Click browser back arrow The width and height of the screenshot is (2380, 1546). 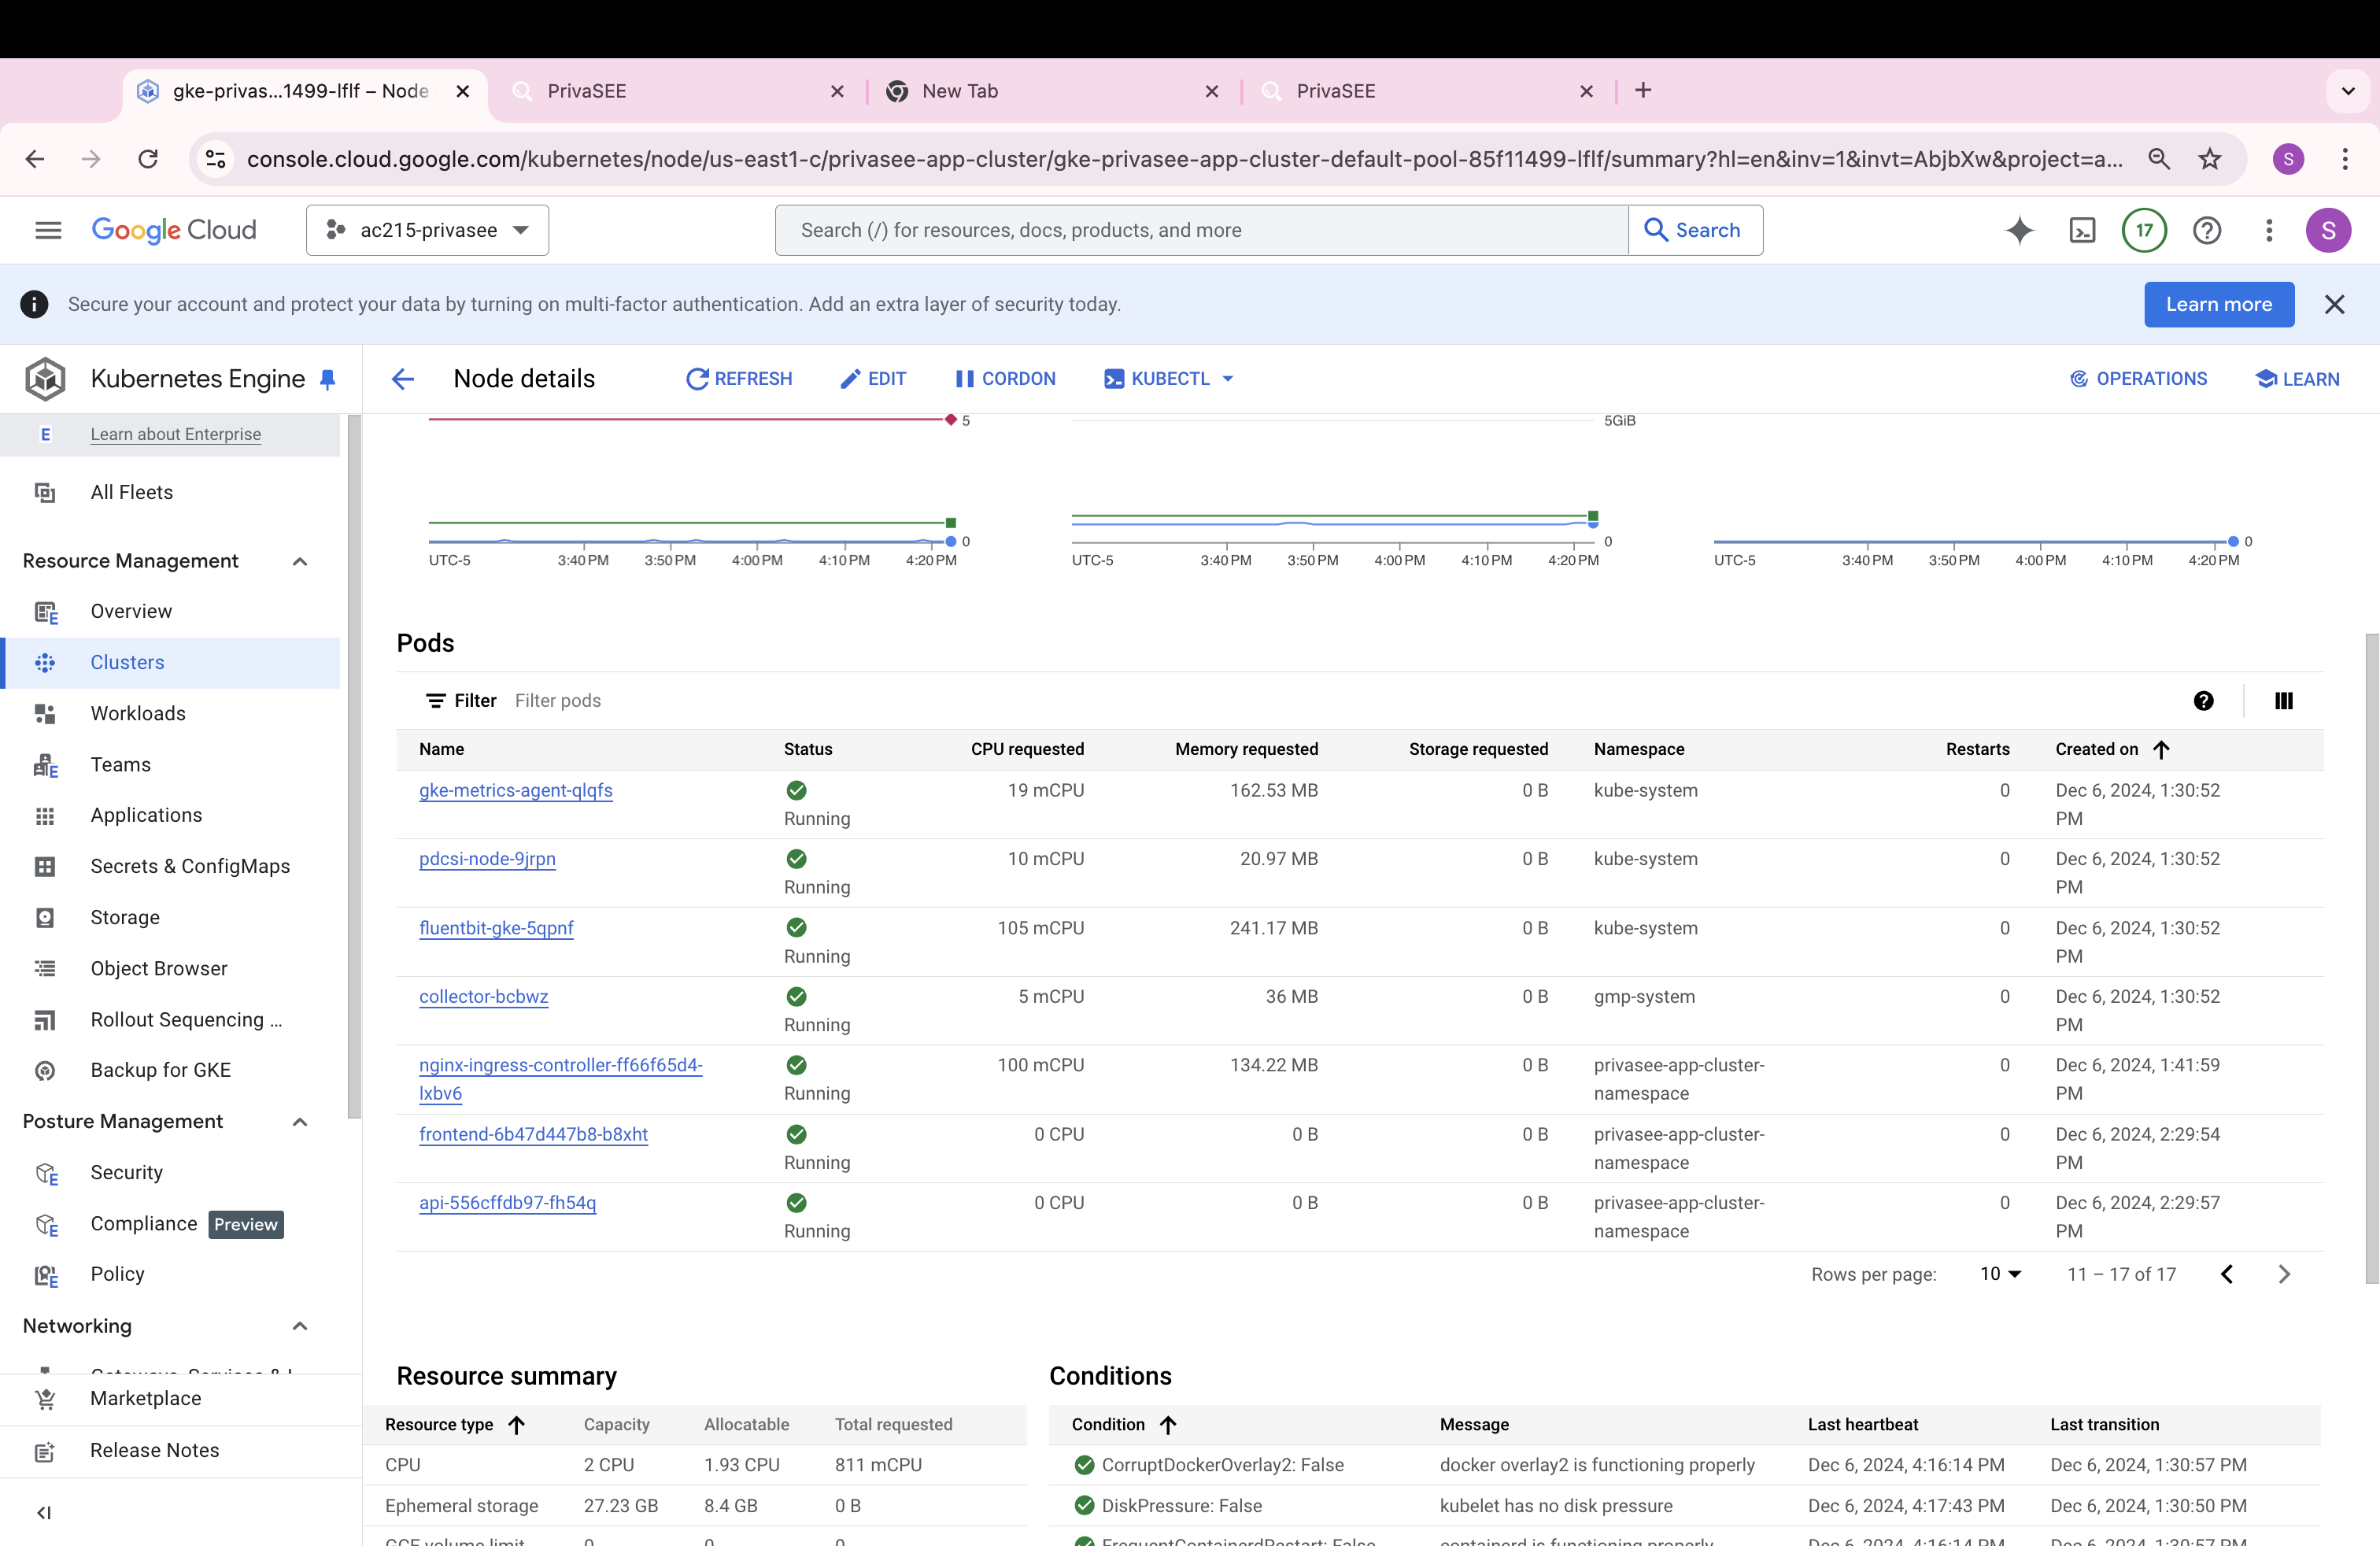[35, 159]
